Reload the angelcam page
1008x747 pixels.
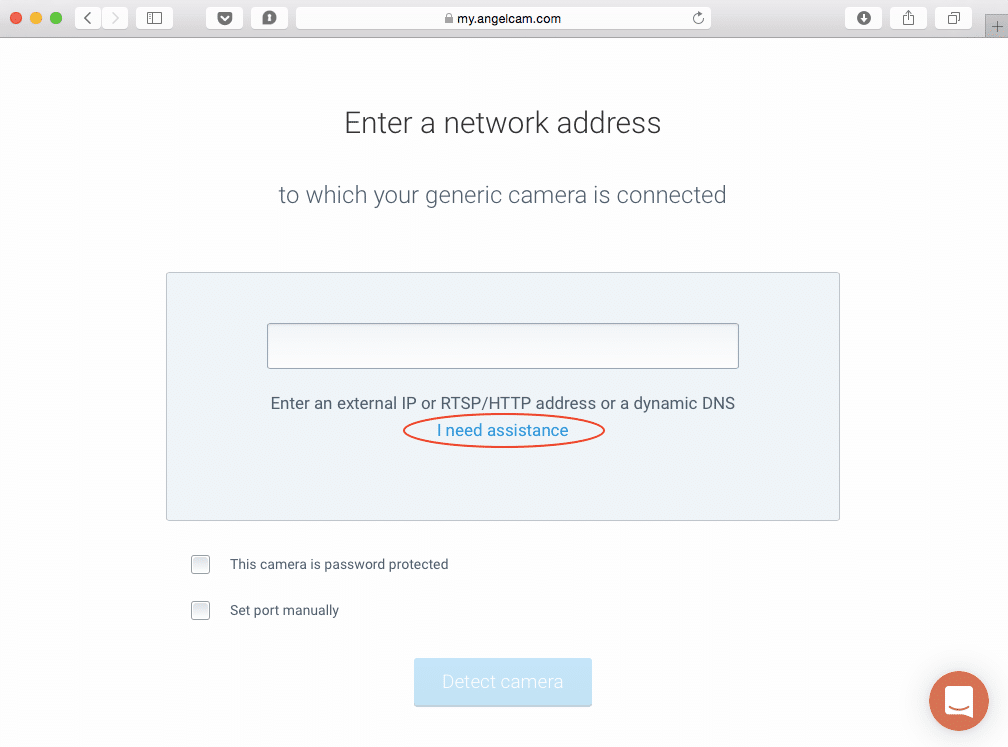coord(698,18)
